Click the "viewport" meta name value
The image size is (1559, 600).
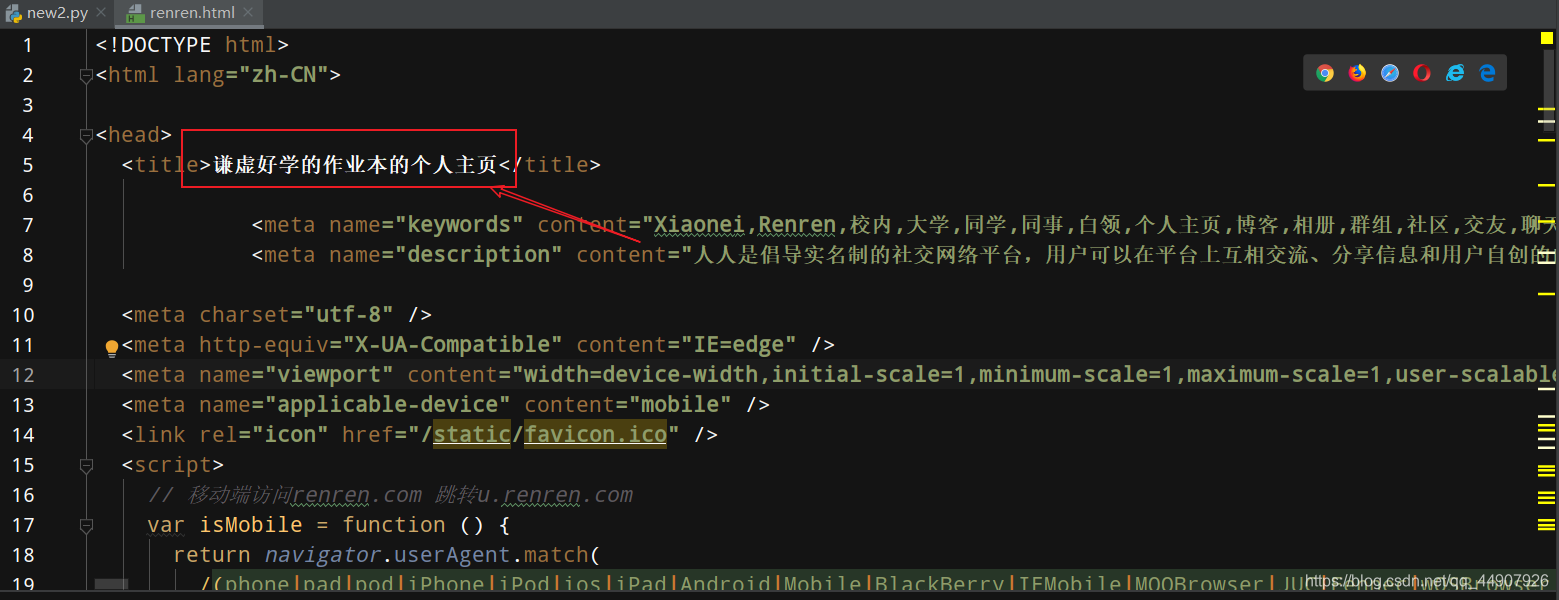click(329, 375)
